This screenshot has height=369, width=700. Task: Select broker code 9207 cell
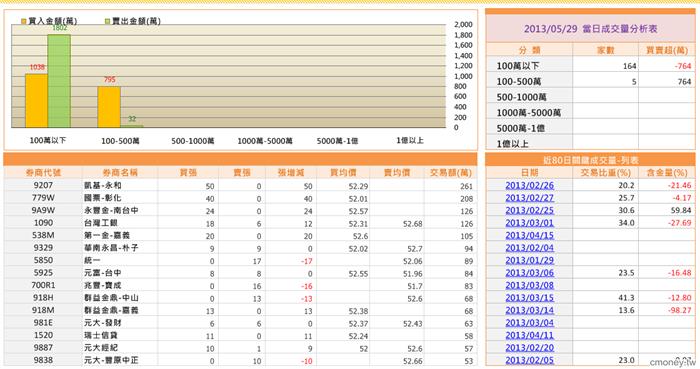point(43,185)
